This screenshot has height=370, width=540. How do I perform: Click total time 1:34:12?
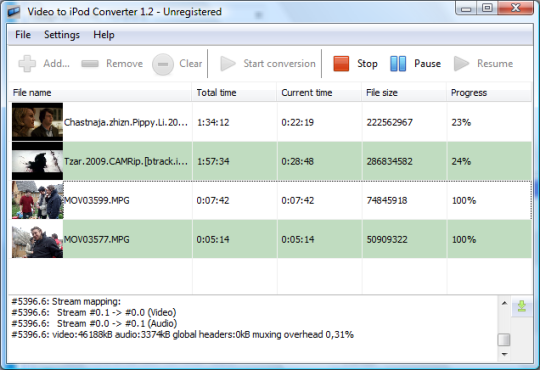(213, 123)
